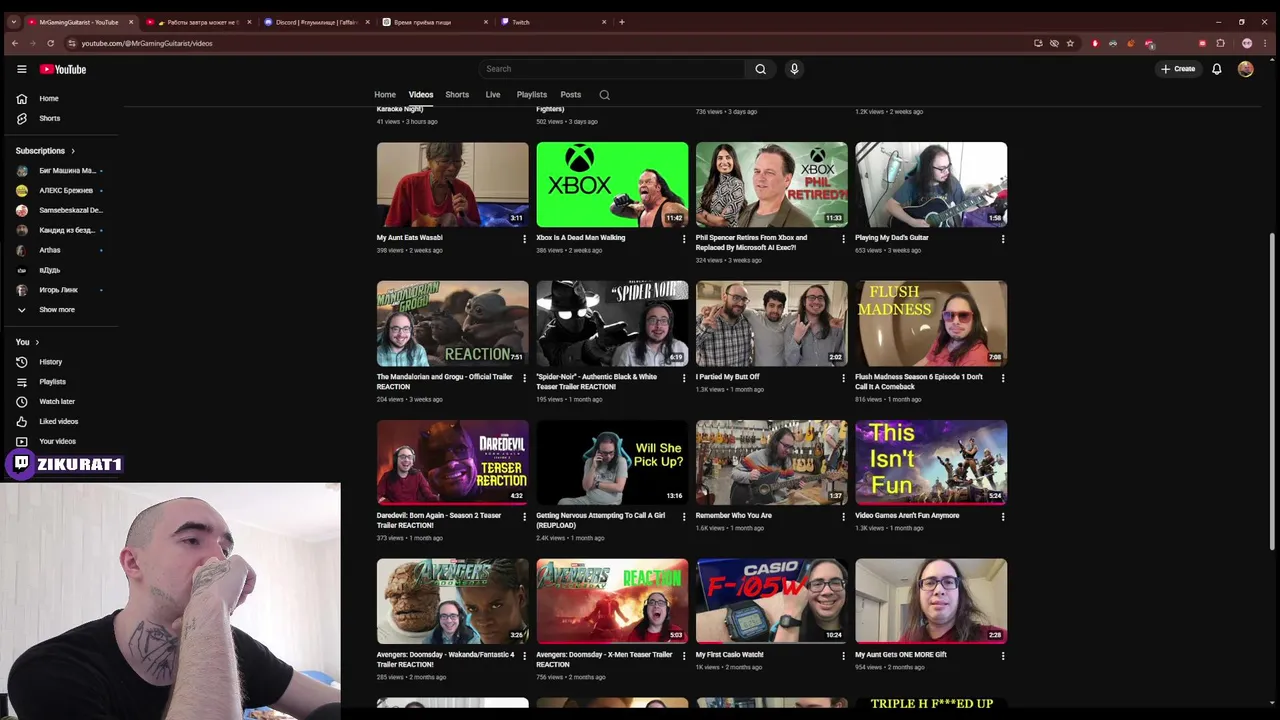Open Avengers Doomsday X-Men reaction thumbnail
Image resolution: width=1280 pixels, height=720 pixels.
(x=612, y=601)
